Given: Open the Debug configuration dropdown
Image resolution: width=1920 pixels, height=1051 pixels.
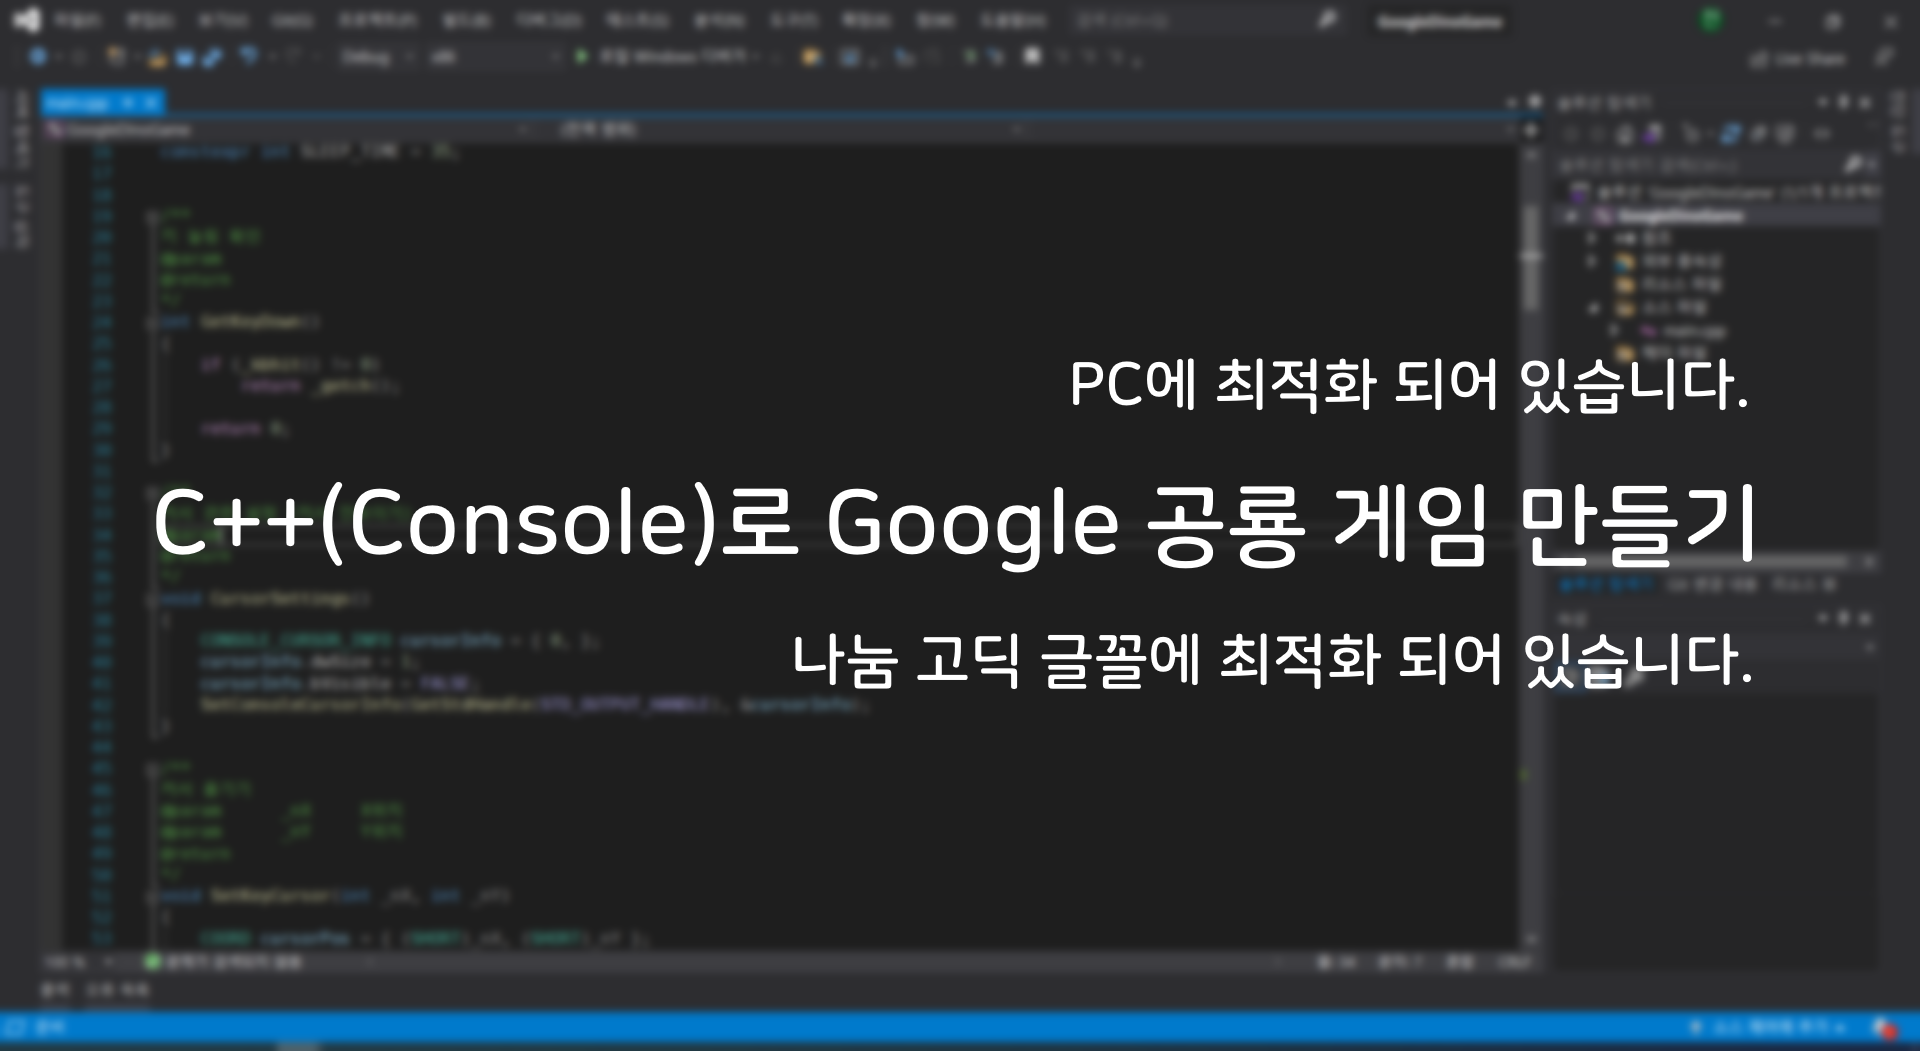Looking at the screenshot, I should pyautogui.click(x=376, y=58).
